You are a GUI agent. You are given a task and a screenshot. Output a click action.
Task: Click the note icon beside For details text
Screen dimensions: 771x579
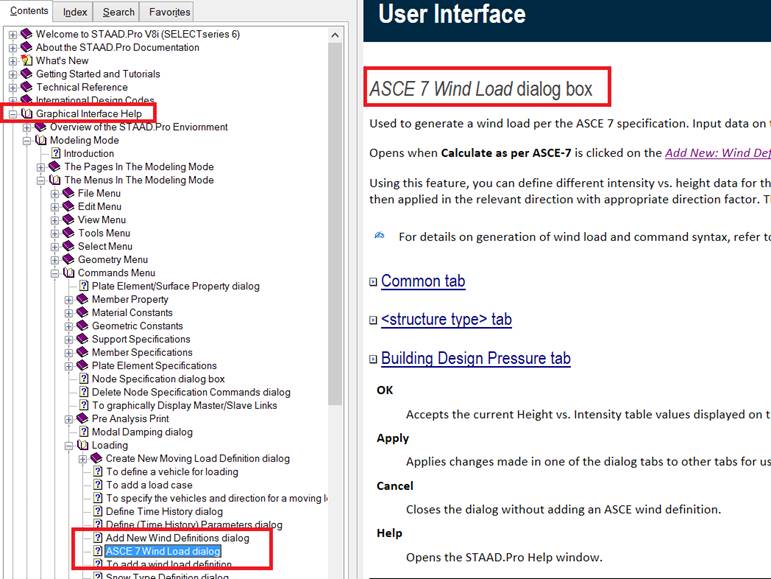(x=380, y=236)
